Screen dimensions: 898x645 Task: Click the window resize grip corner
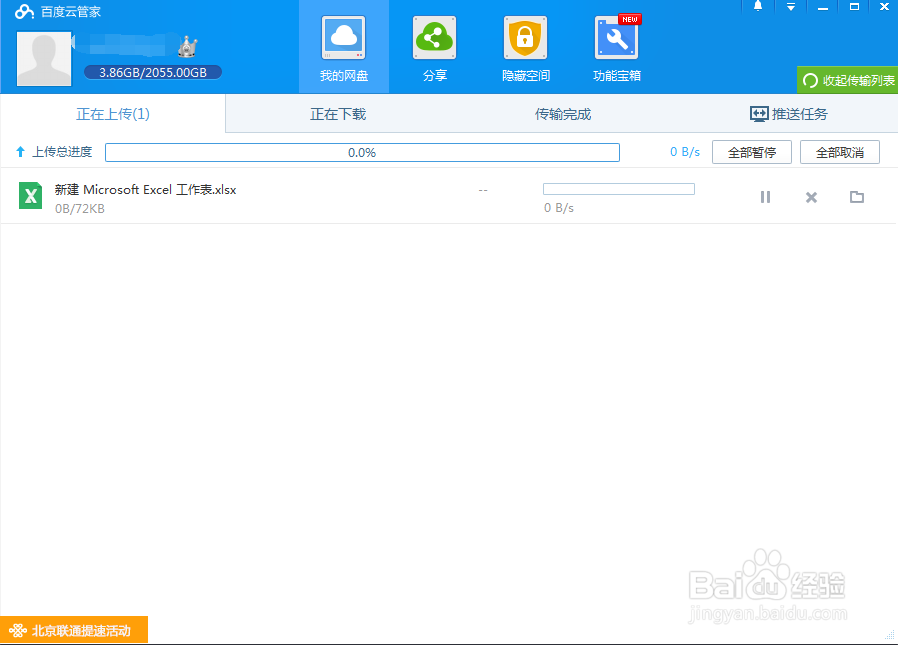(890, 635)
